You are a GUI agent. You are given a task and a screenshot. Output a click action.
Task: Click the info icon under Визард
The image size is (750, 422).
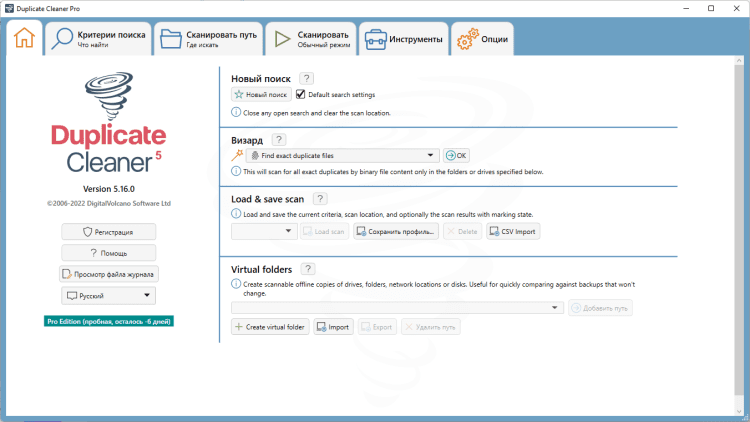(236, 171)
